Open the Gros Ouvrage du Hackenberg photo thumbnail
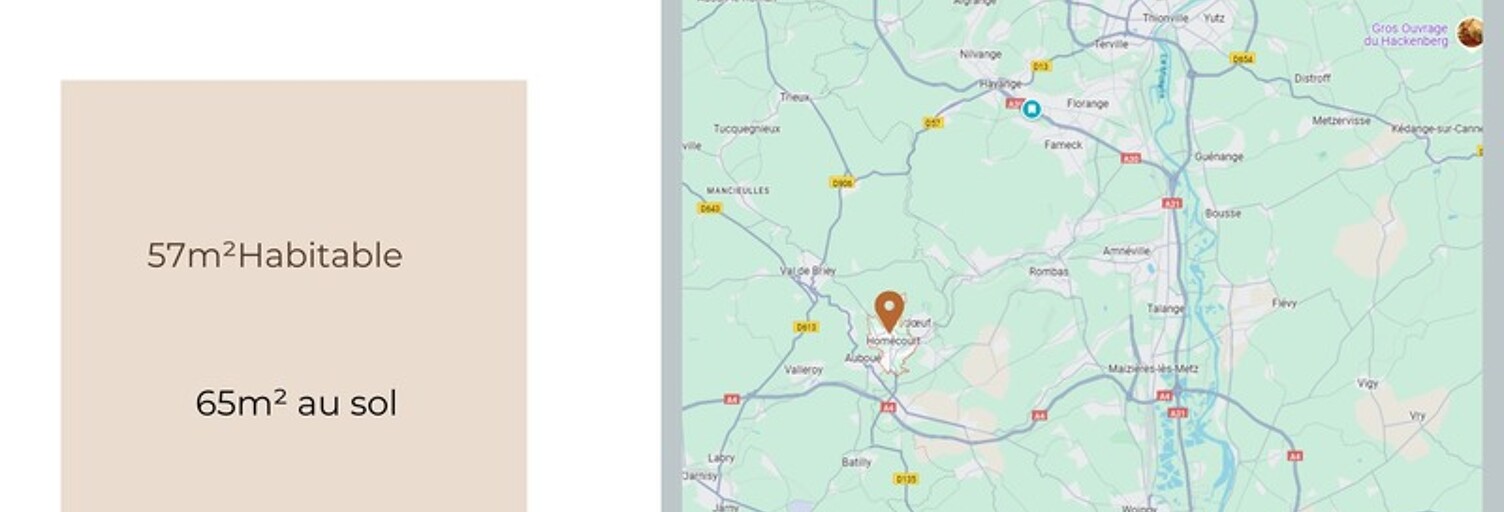 (1469, 33)
